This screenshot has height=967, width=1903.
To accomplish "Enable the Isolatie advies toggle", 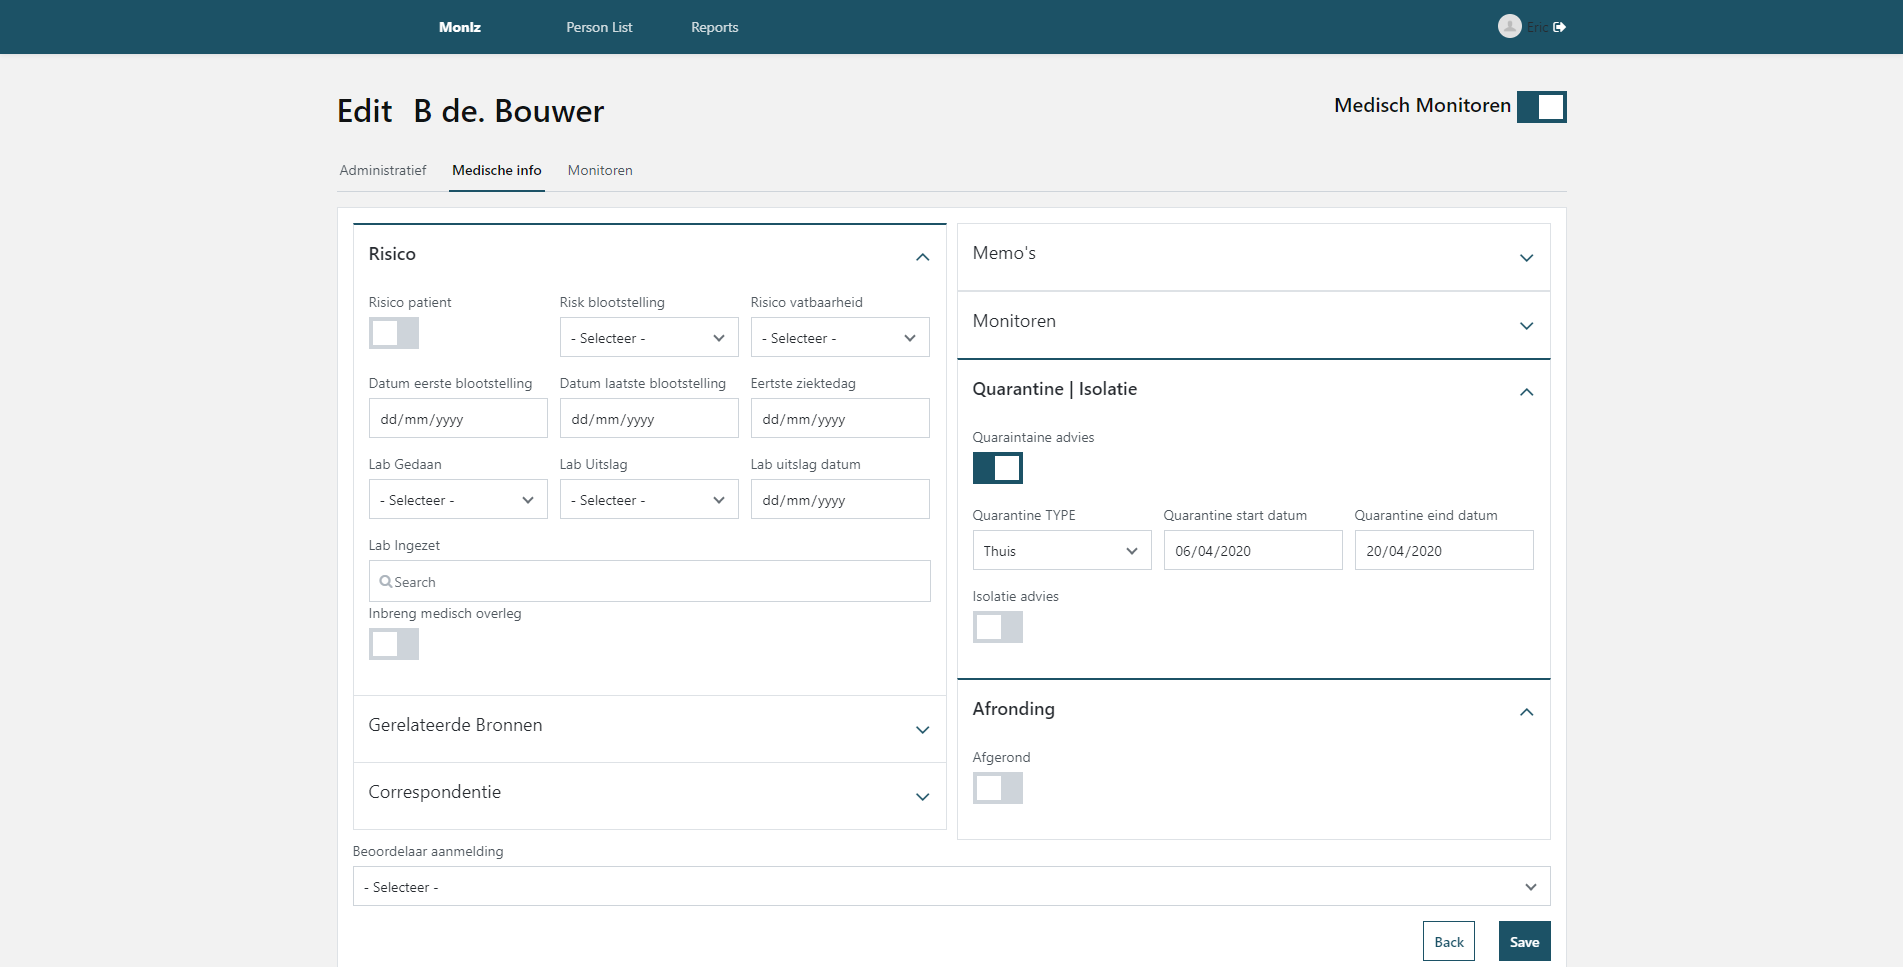I will click(998, 627).
